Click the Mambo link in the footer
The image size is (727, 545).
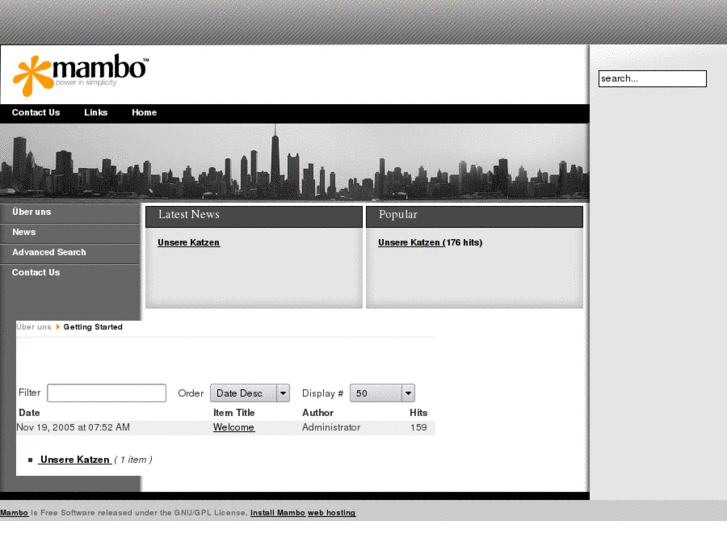[x=14, y=513]
